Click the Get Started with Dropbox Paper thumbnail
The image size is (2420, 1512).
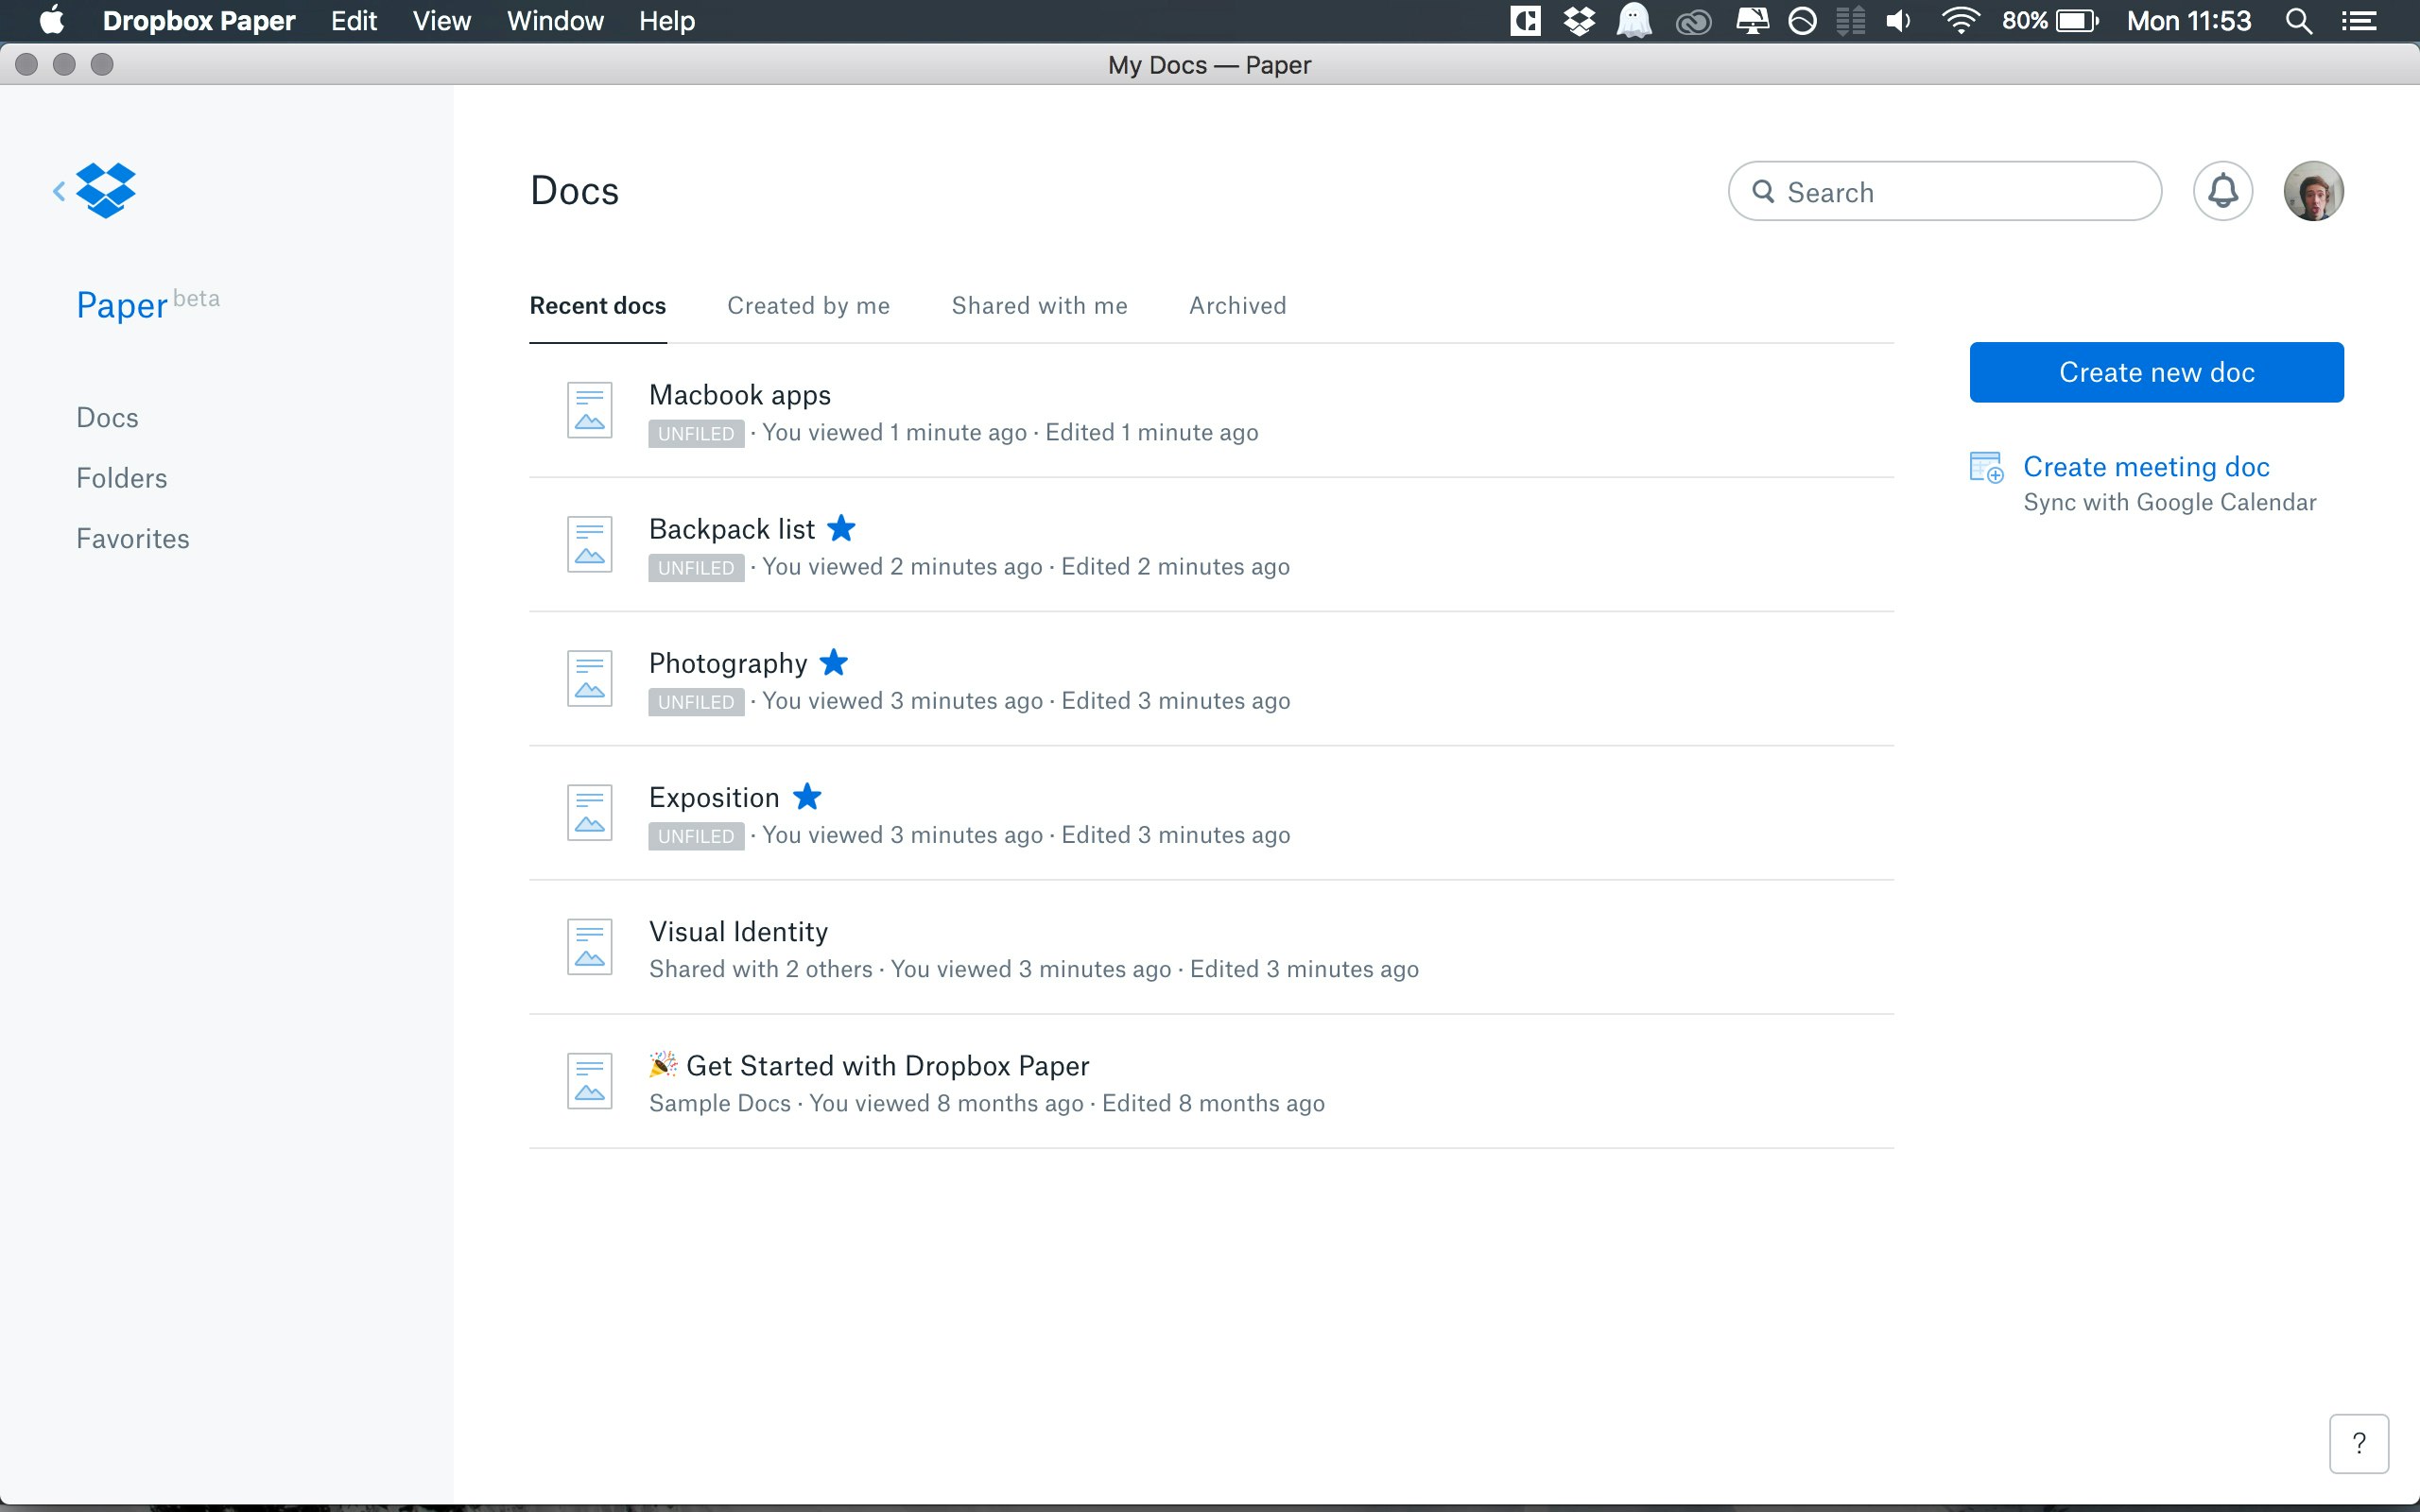click(589, 1080)
